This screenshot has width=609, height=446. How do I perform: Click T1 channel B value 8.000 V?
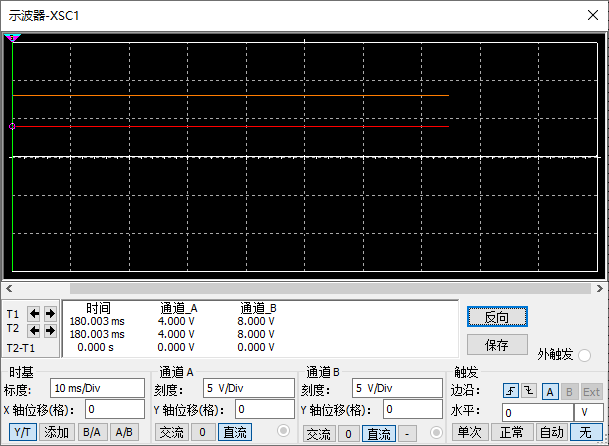[256, 321]
